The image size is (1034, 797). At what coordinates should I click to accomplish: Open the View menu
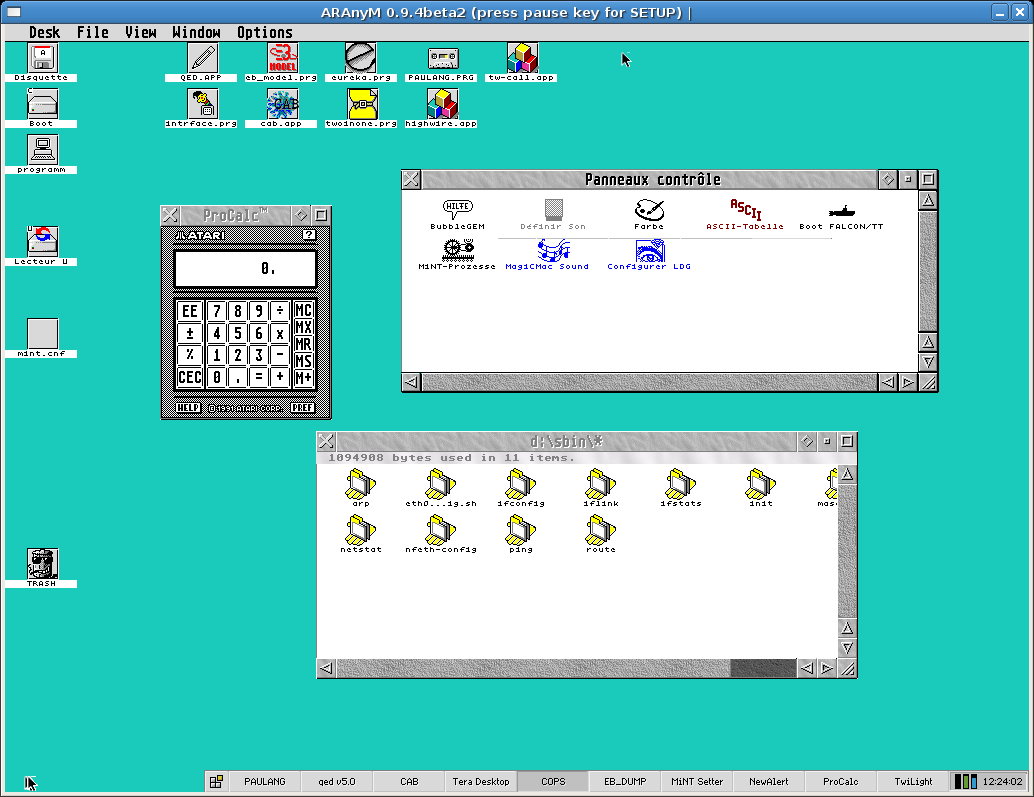pos(140,32)
